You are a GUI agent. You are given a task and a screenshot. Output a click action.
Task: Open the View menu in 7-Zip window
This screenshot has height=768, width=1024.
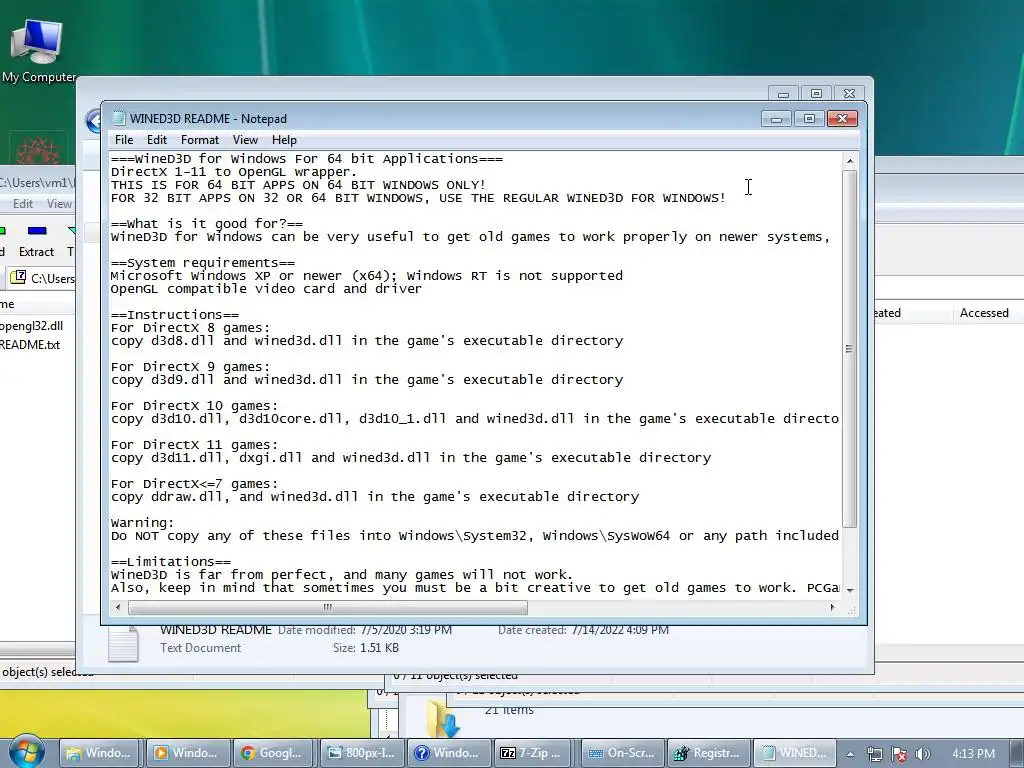coord(59,204)
